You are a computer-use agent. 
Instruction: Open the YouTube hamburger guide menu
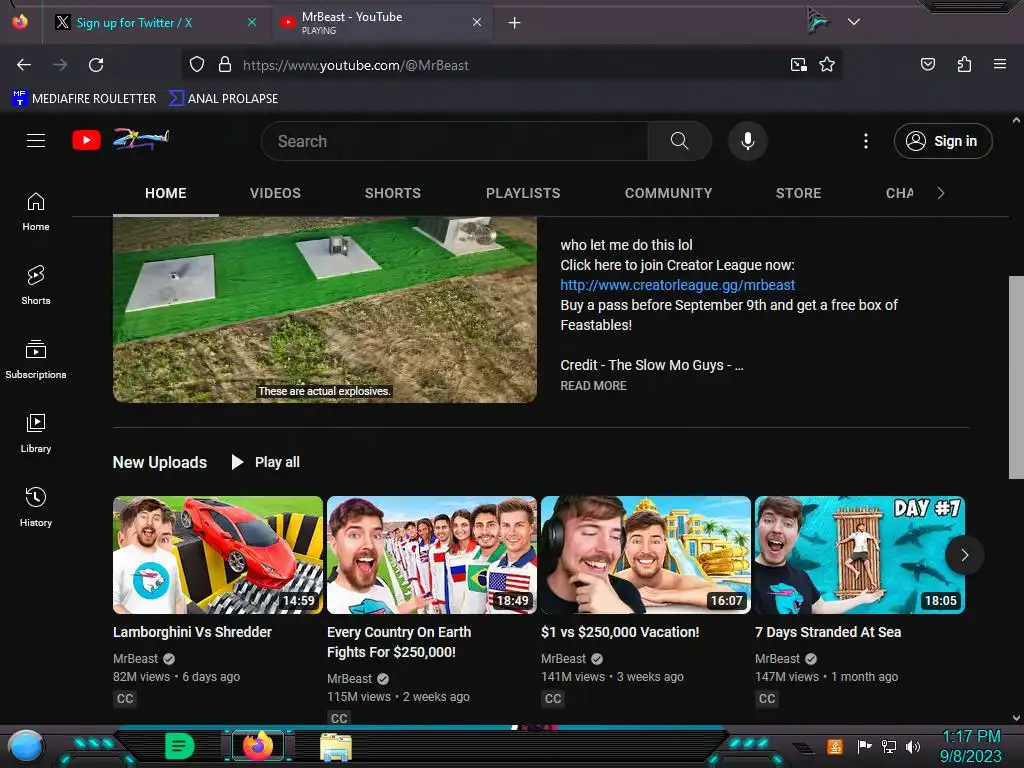(x=36, y=140)
